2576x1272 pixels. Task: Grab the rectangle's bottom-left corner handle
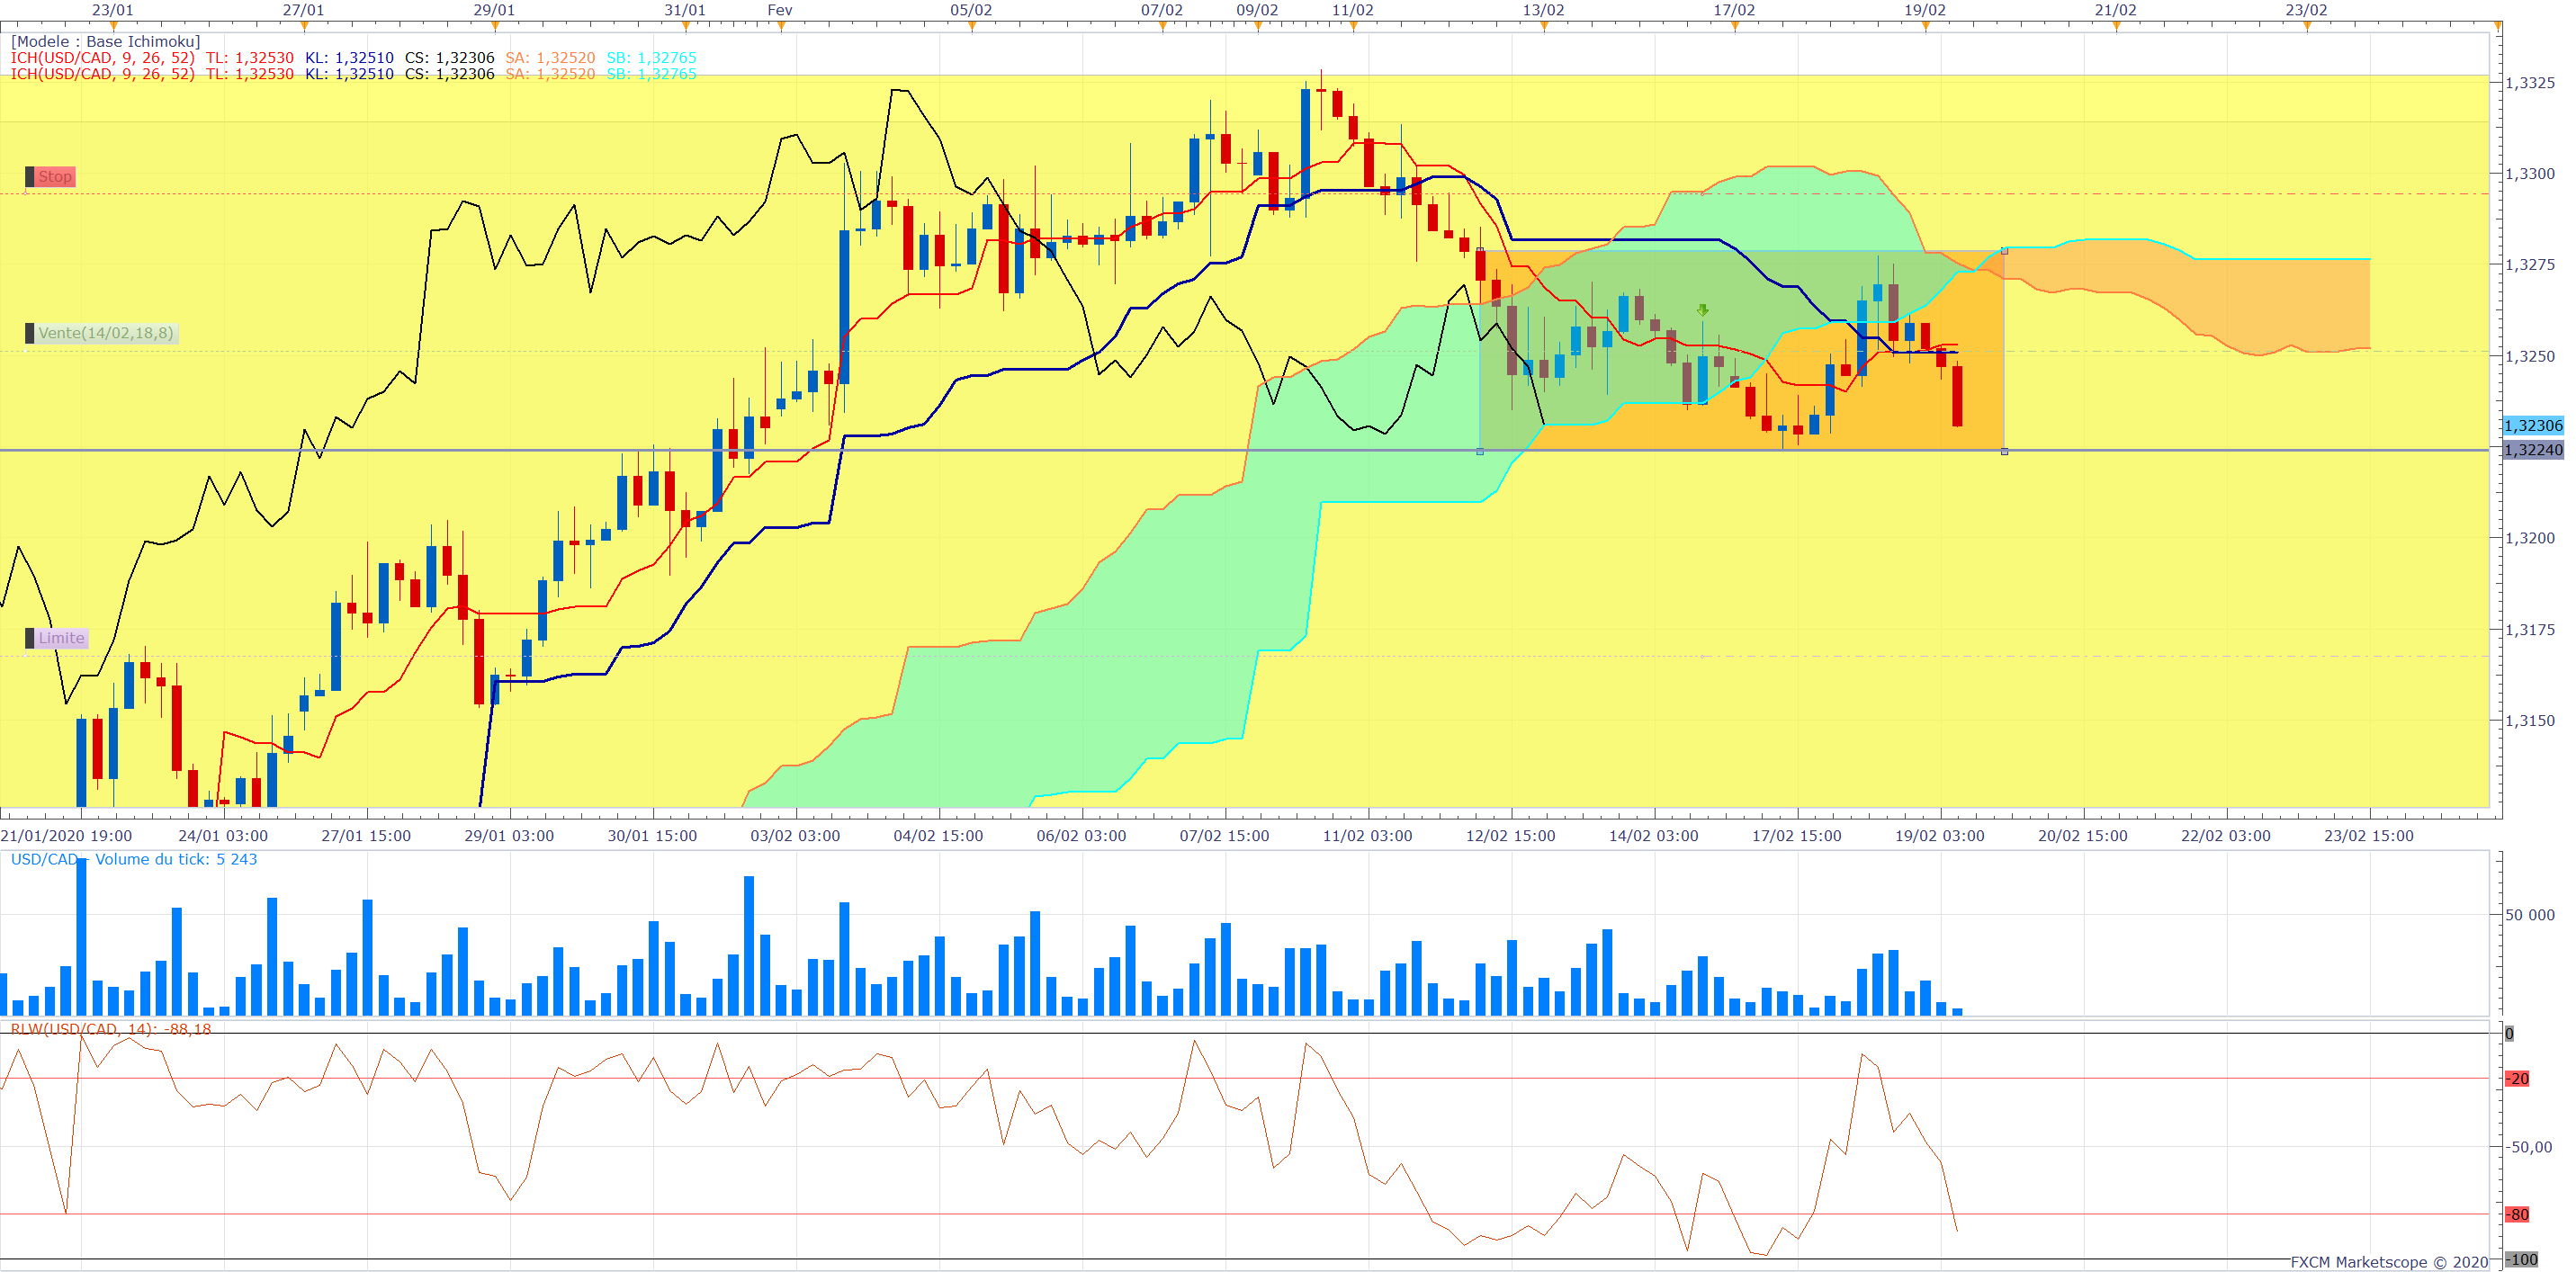[x=1480, y=452]
